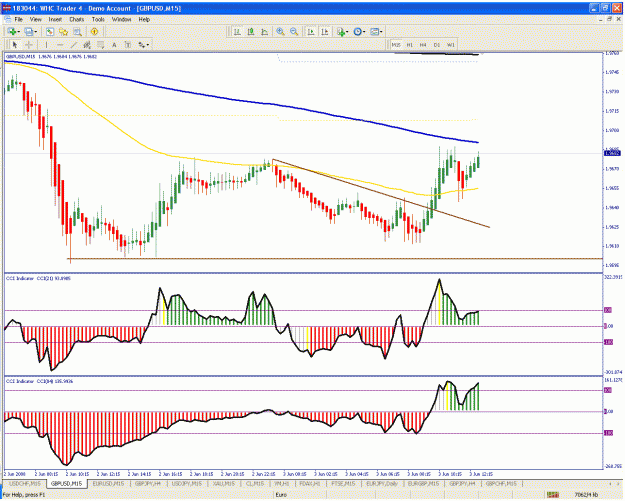Select the arrow cursor tool
This screenshot has width=625, height=501.
click(15, 45)
